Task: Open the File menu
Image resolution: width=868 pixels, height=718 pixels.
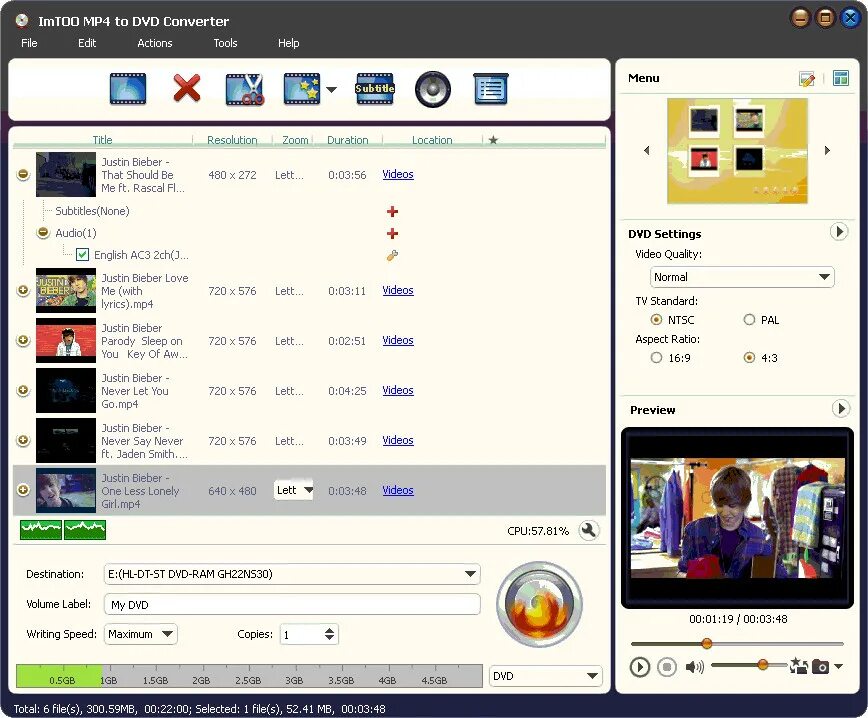Action: click(29, 43)
